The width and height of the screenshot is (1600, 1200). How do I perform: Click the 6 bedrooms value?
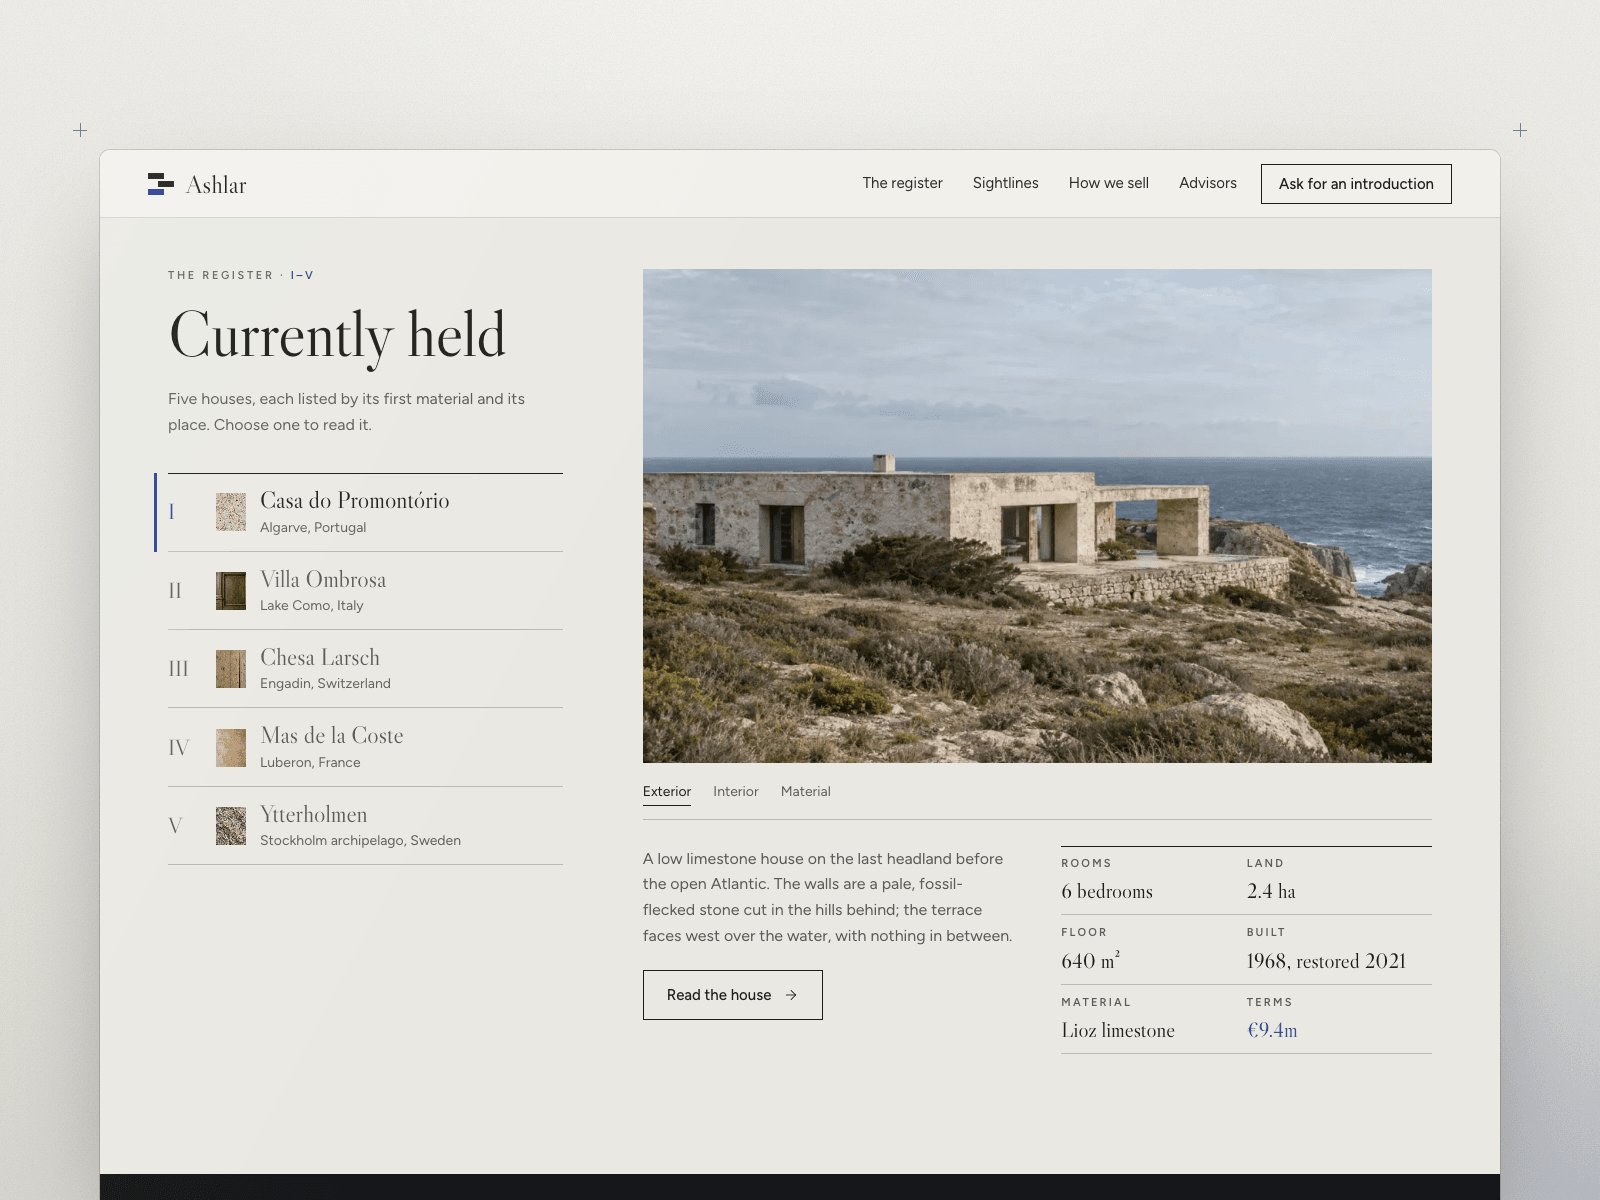(1107, 891)
